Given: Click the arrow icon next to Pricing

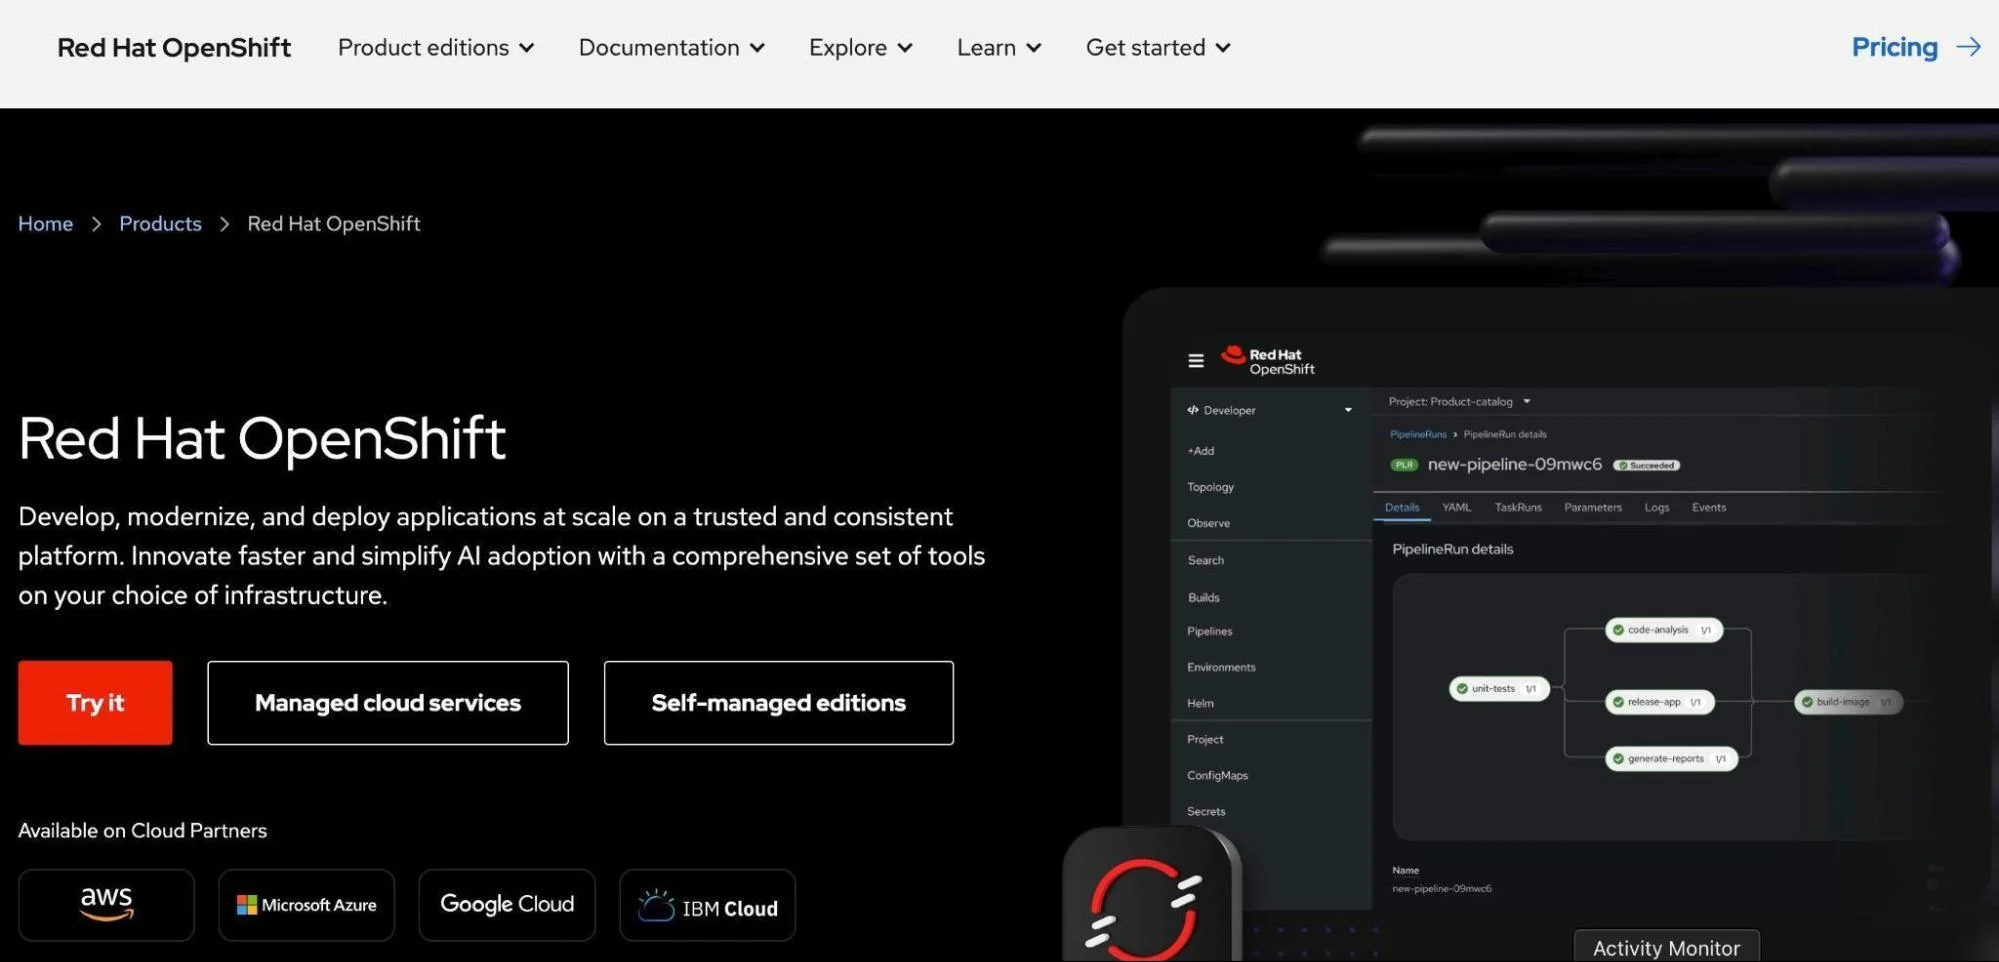Looking at the screenshot, I should click(1969, 47).
